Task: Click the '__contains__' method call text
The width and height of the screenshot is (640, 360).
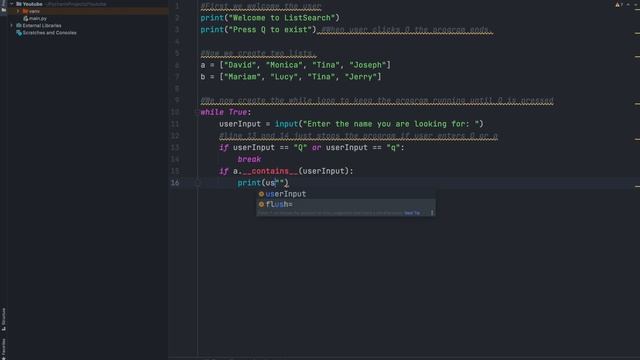Action: pyautogui.click(x=270, y=171)
